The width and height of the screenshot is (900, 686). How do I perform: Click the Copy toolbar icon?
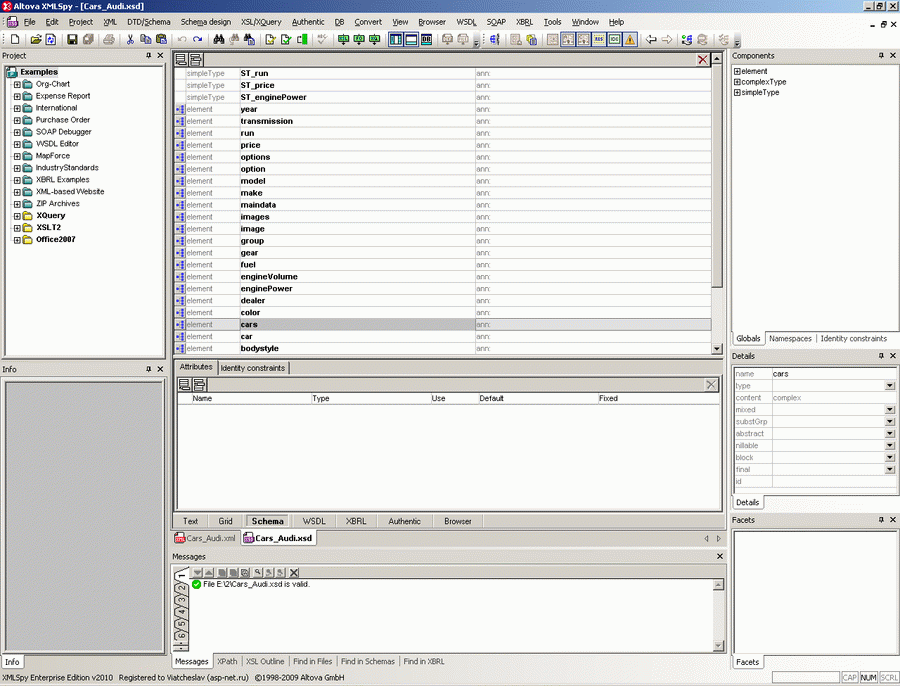[x=146, y=39]
